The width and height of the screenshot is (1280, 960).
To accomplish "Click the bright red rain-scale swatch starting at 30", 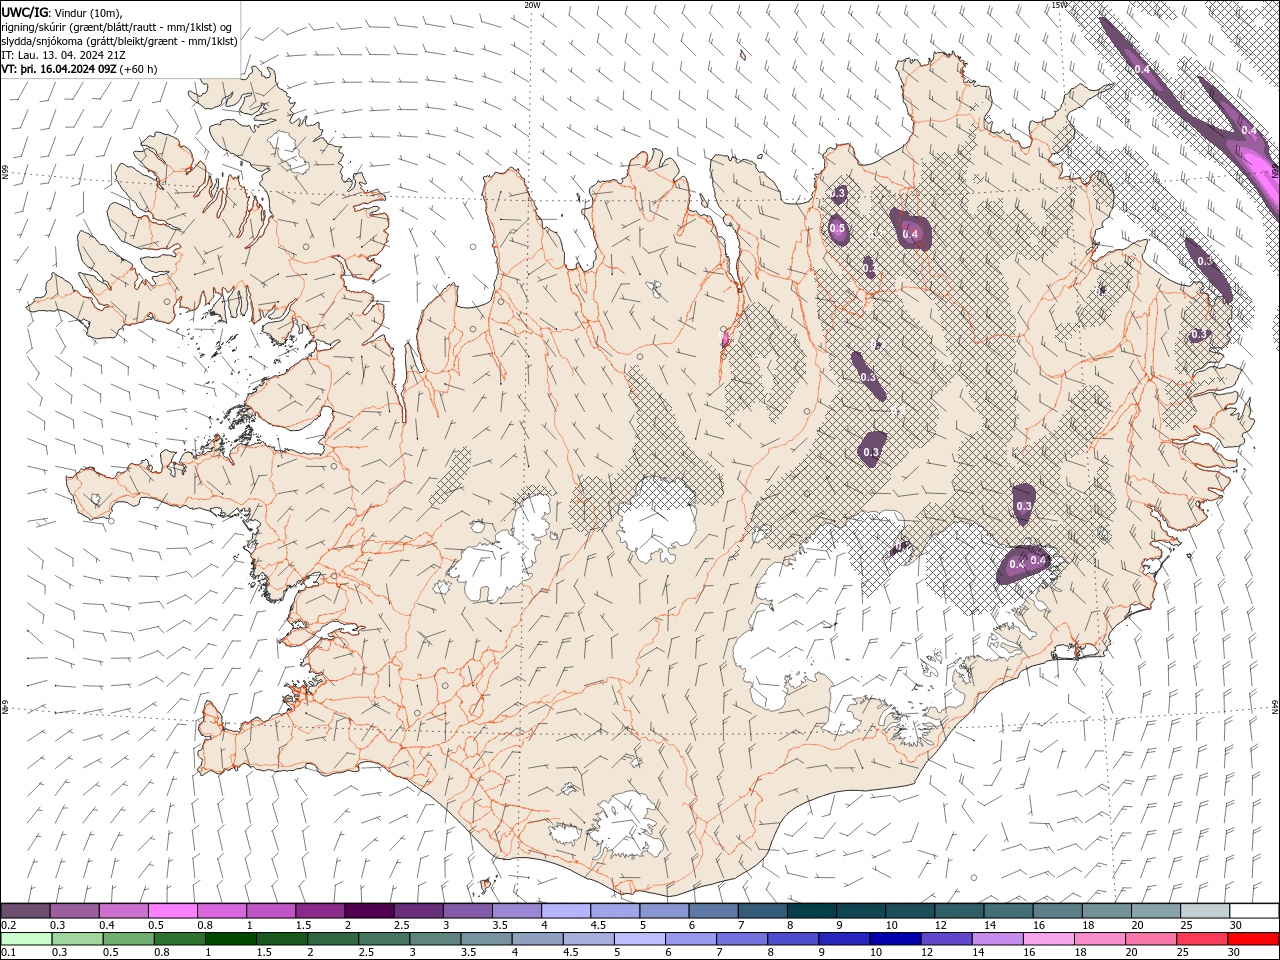I will [1254, 939].
